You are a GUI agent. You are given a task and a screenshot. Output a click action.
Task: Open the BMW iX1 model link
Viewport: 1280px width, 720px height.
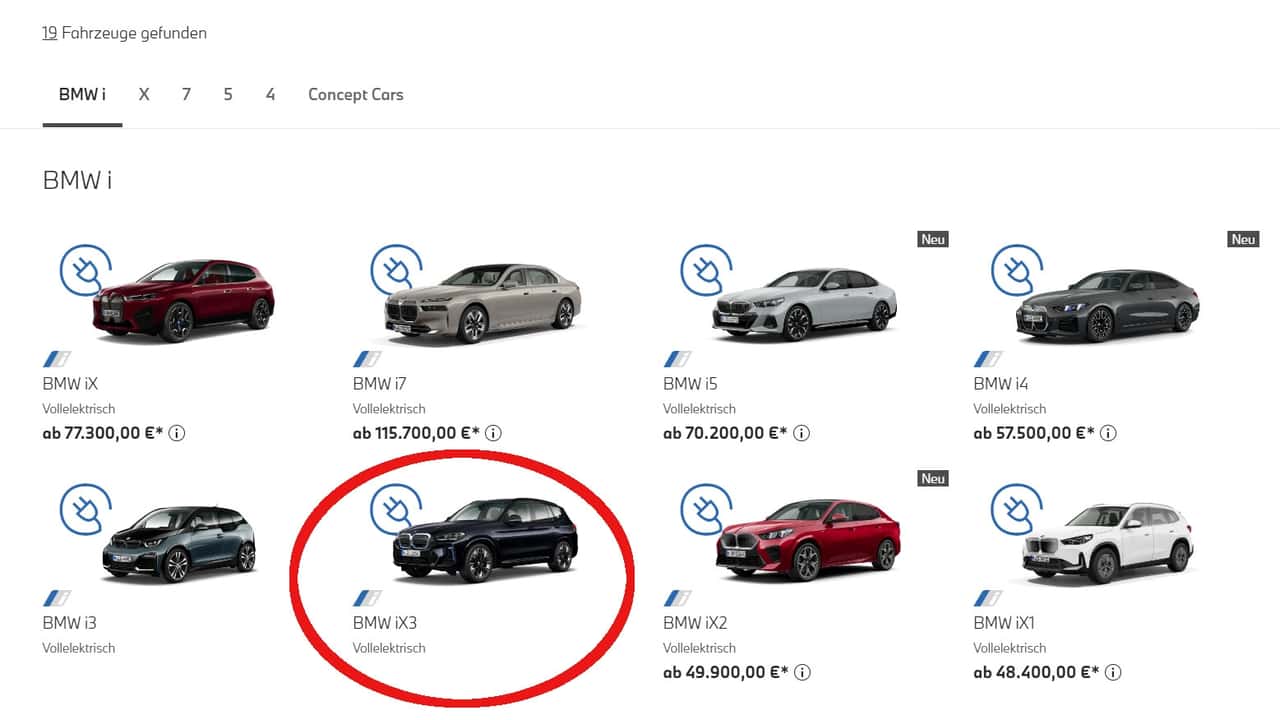(1004, 623)
